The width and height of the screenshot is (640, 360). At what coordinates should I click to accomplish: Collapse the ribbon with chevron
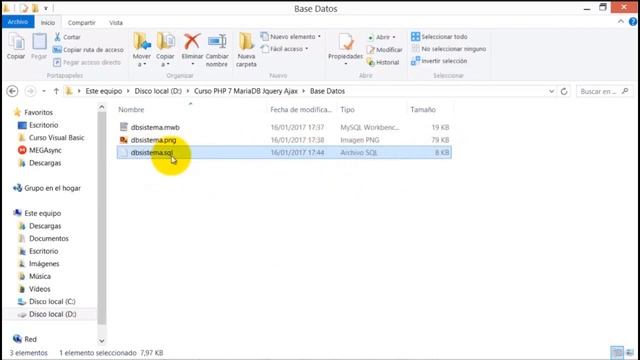pyautogui.click(x=621, y=22)
